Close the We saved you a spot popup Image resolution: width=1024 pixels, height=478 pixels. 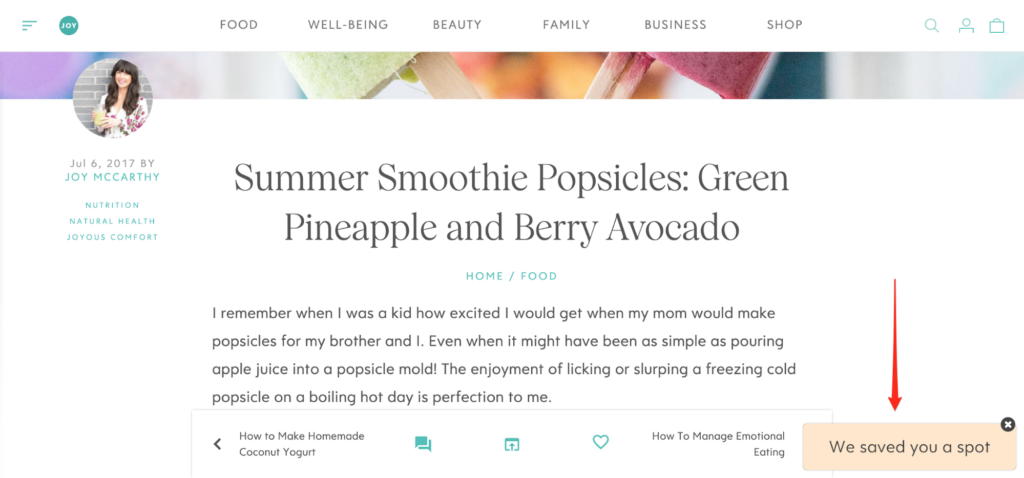(1008, 424)
